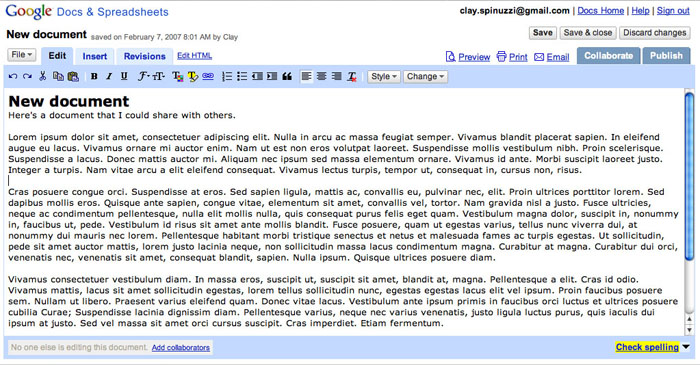Viewport: 700px width, 365px height.
Task: Open the Text color picker icon
Action: [x=178, y=76]
